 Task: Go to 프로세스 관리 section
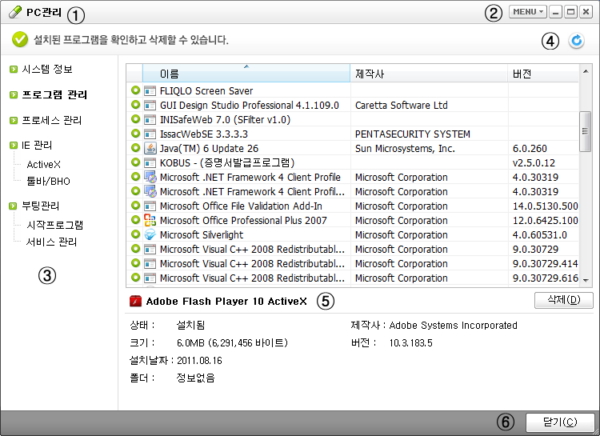pos(52,120)
